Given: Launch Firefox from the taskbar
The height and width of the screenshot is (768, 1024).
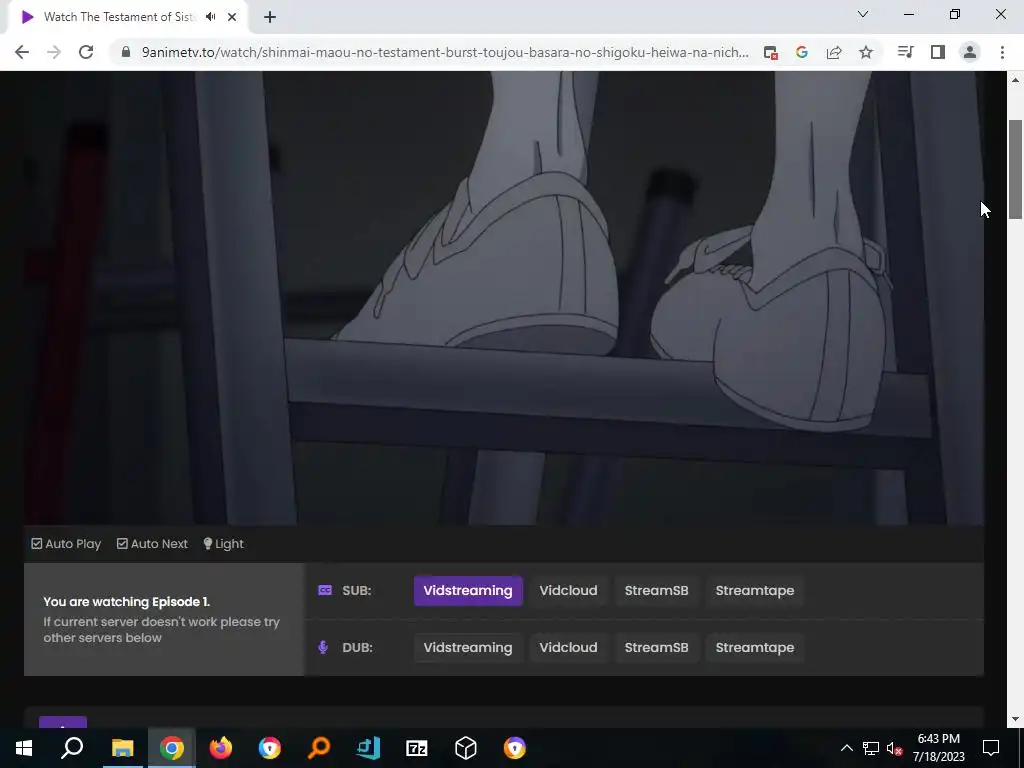Looking at the screenshot, I should [x=221, y=748].
